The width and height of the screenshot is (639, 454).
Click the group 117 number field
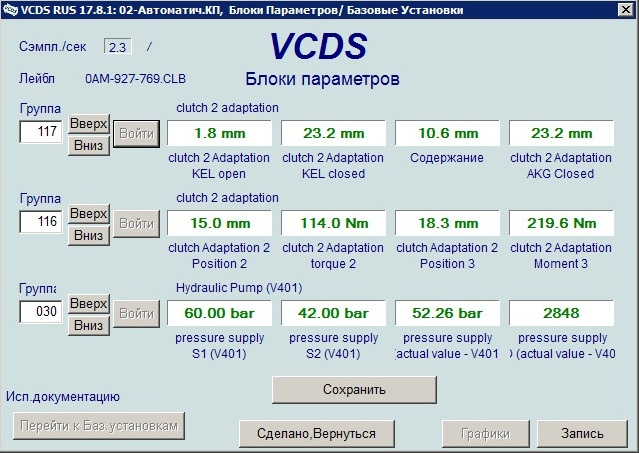(41, 132)
